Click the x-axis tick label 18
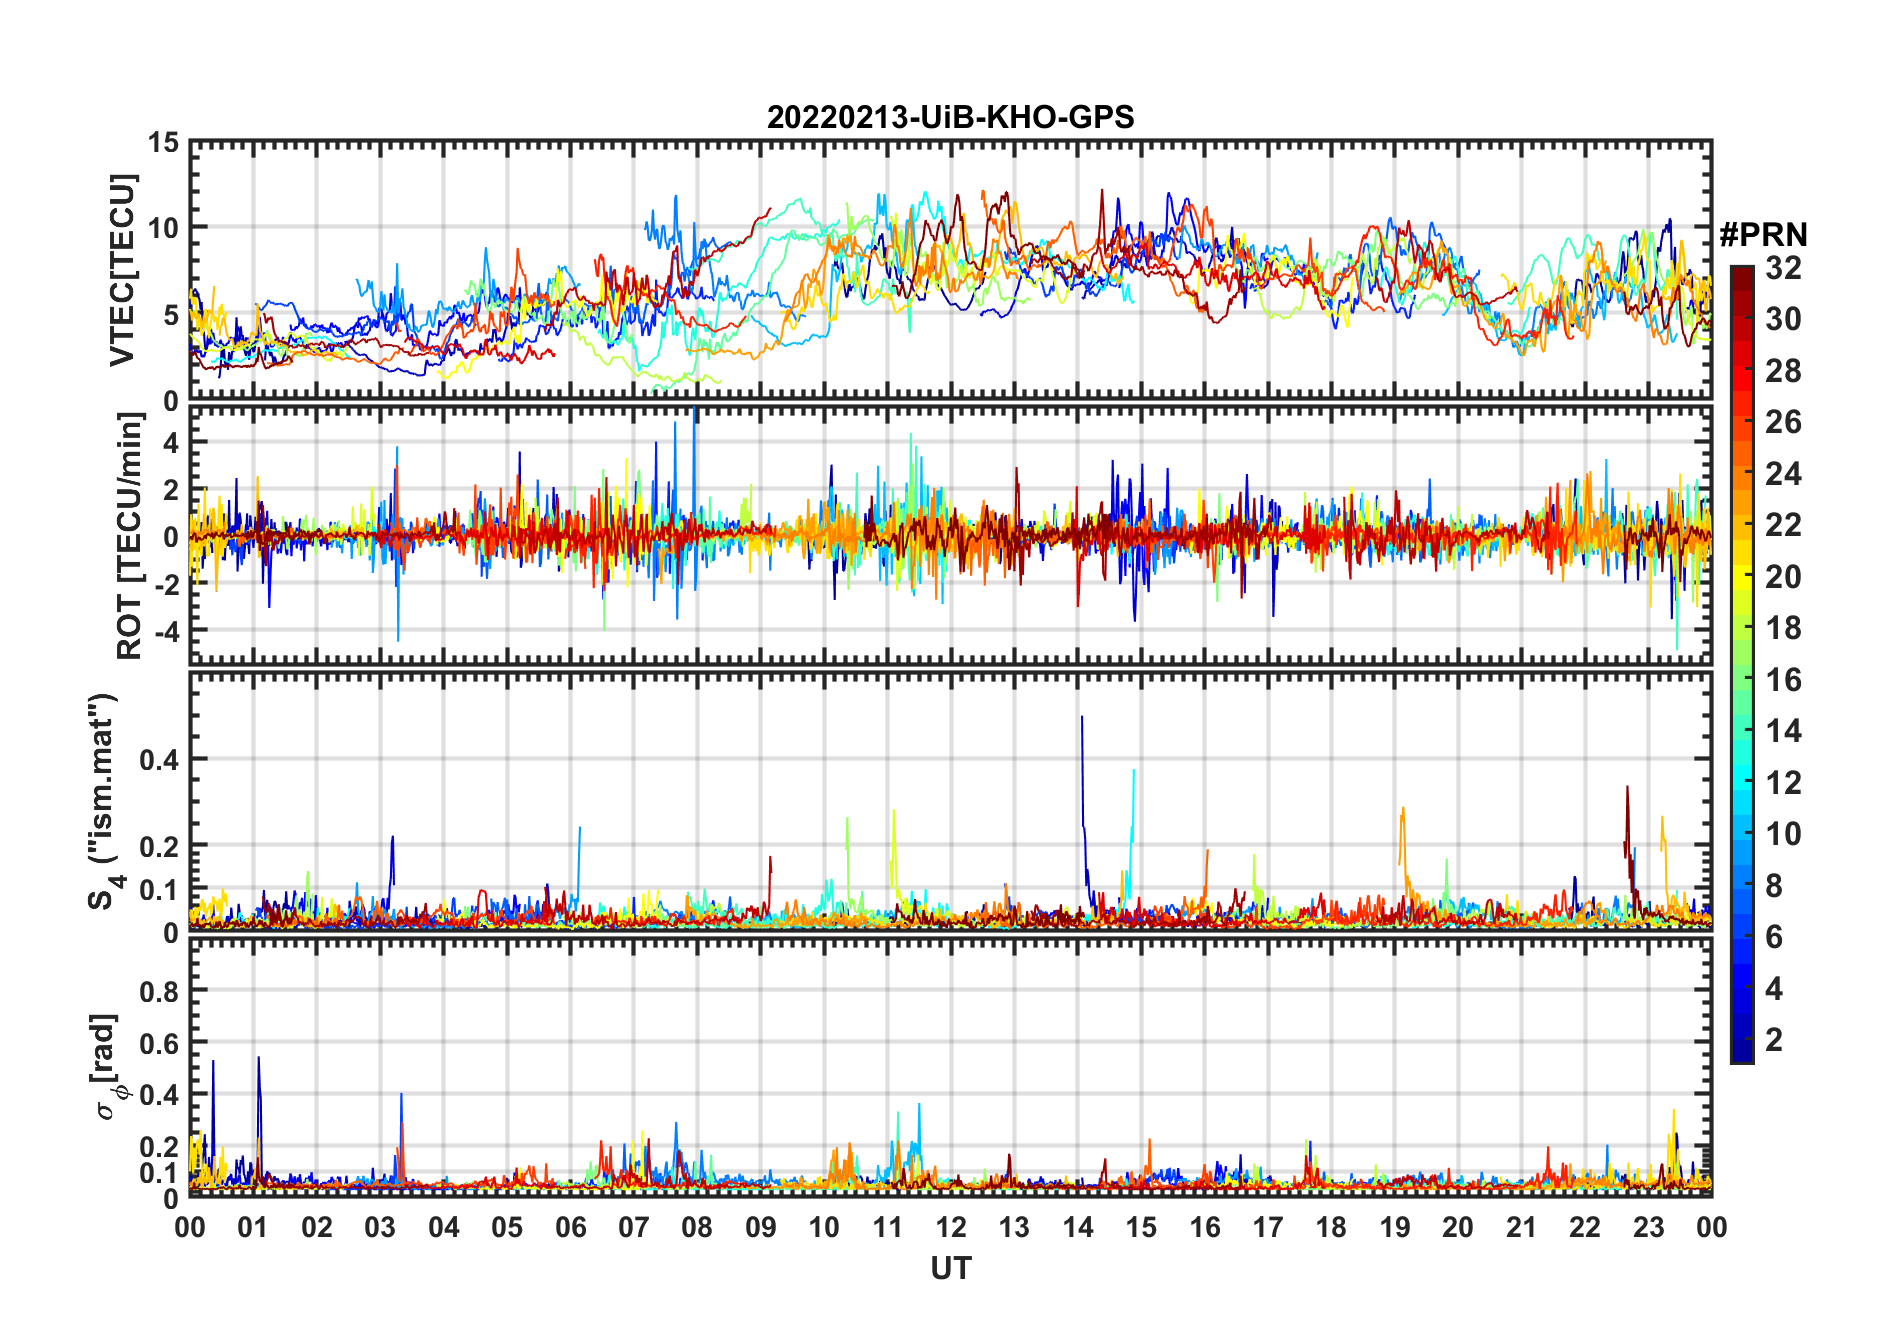The image size is (1902, 1330). click(x=1331, y=1227)
